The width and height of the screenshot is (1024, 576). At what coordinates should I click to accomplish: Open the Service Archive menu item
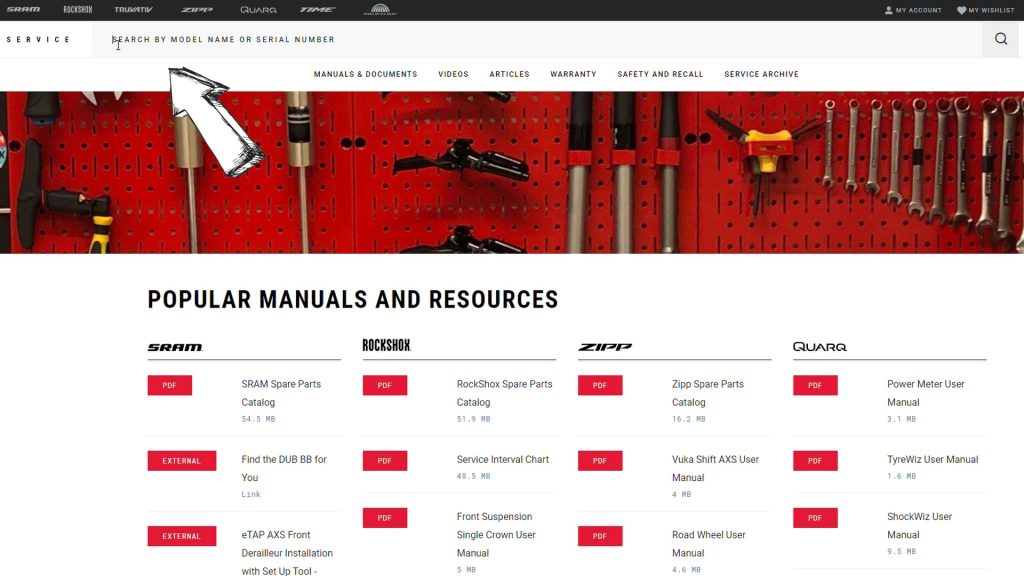point(761,74)
